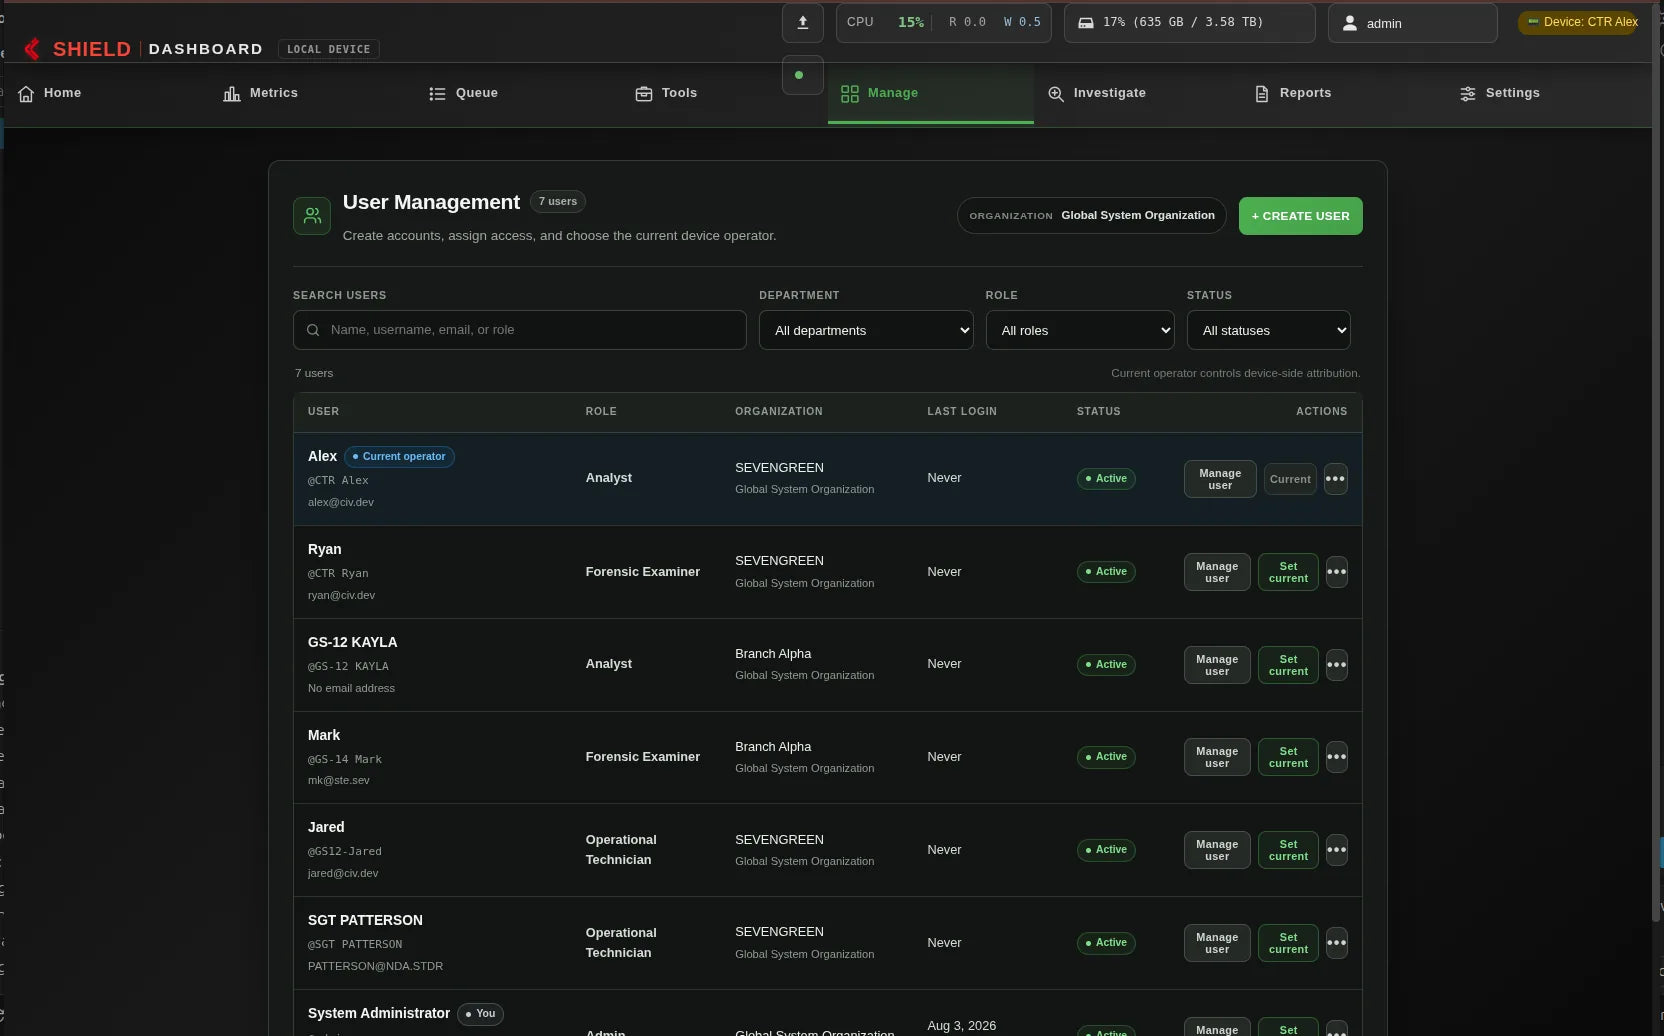Click the username @GS-14 Mark

(x=345, y=760)
